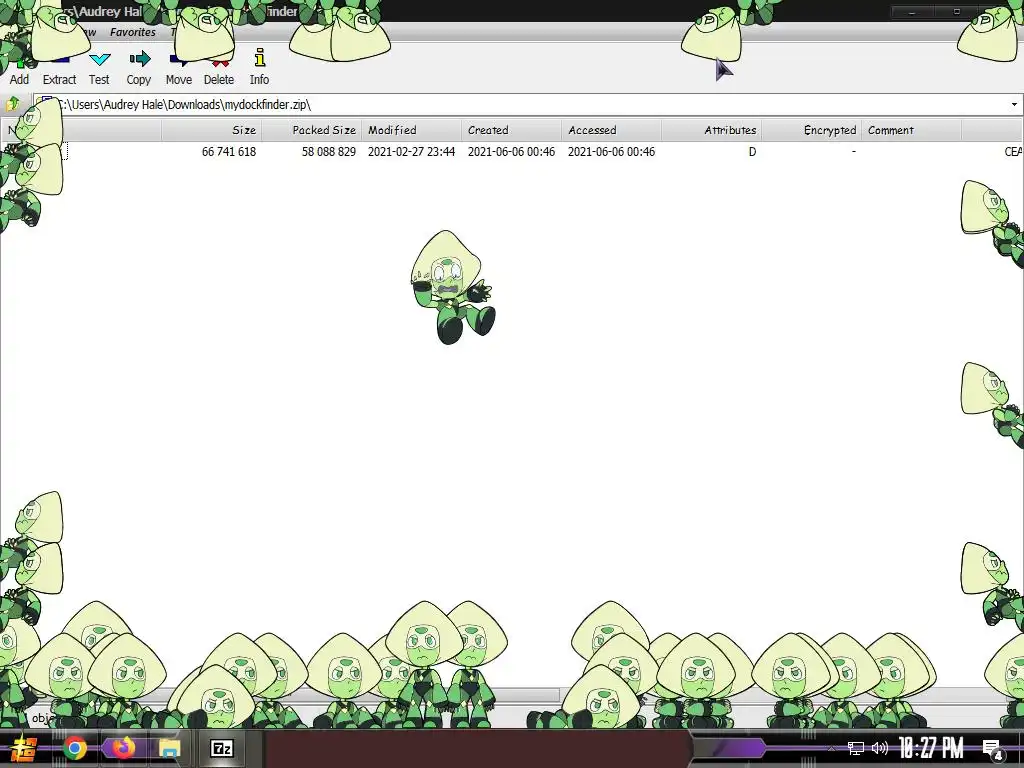Select size value 66 741 618
The width and height of the screenshot is (1024, 768).
(x=229, y=152)
